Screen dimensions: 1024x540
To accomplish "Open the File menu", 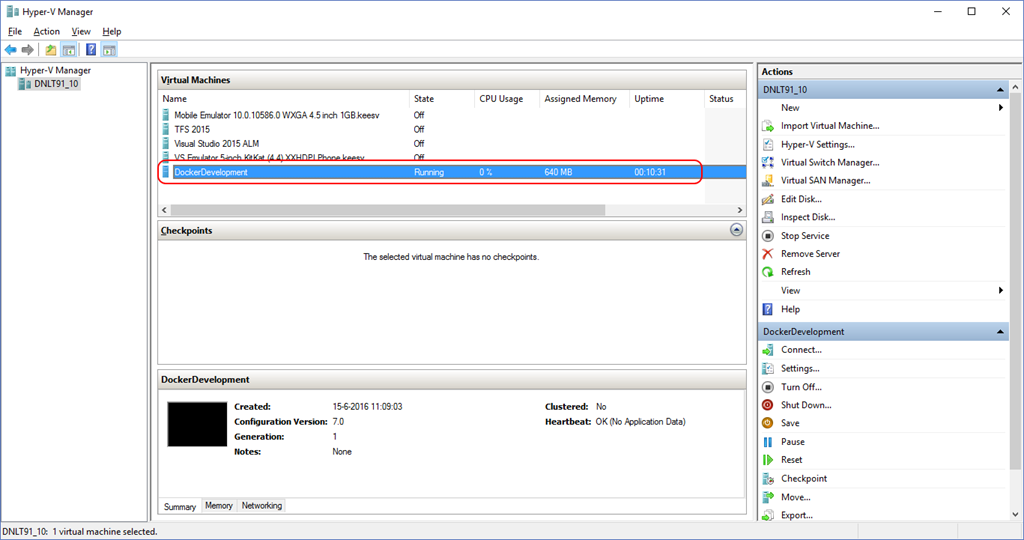I will [14, 31].
